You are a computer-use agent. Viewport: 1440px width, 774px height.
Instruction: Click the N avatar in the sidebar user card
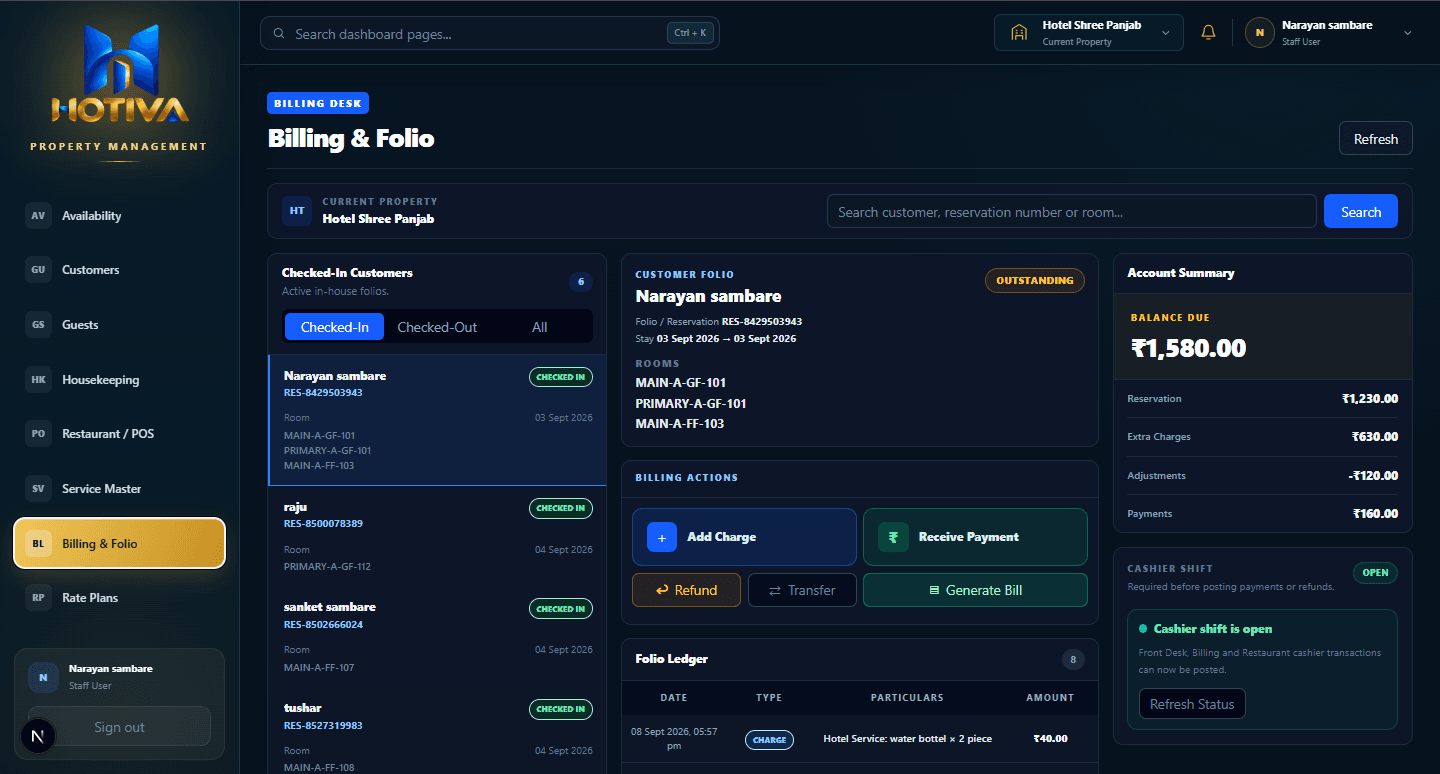pyautogui.click(x=43, y=677)
